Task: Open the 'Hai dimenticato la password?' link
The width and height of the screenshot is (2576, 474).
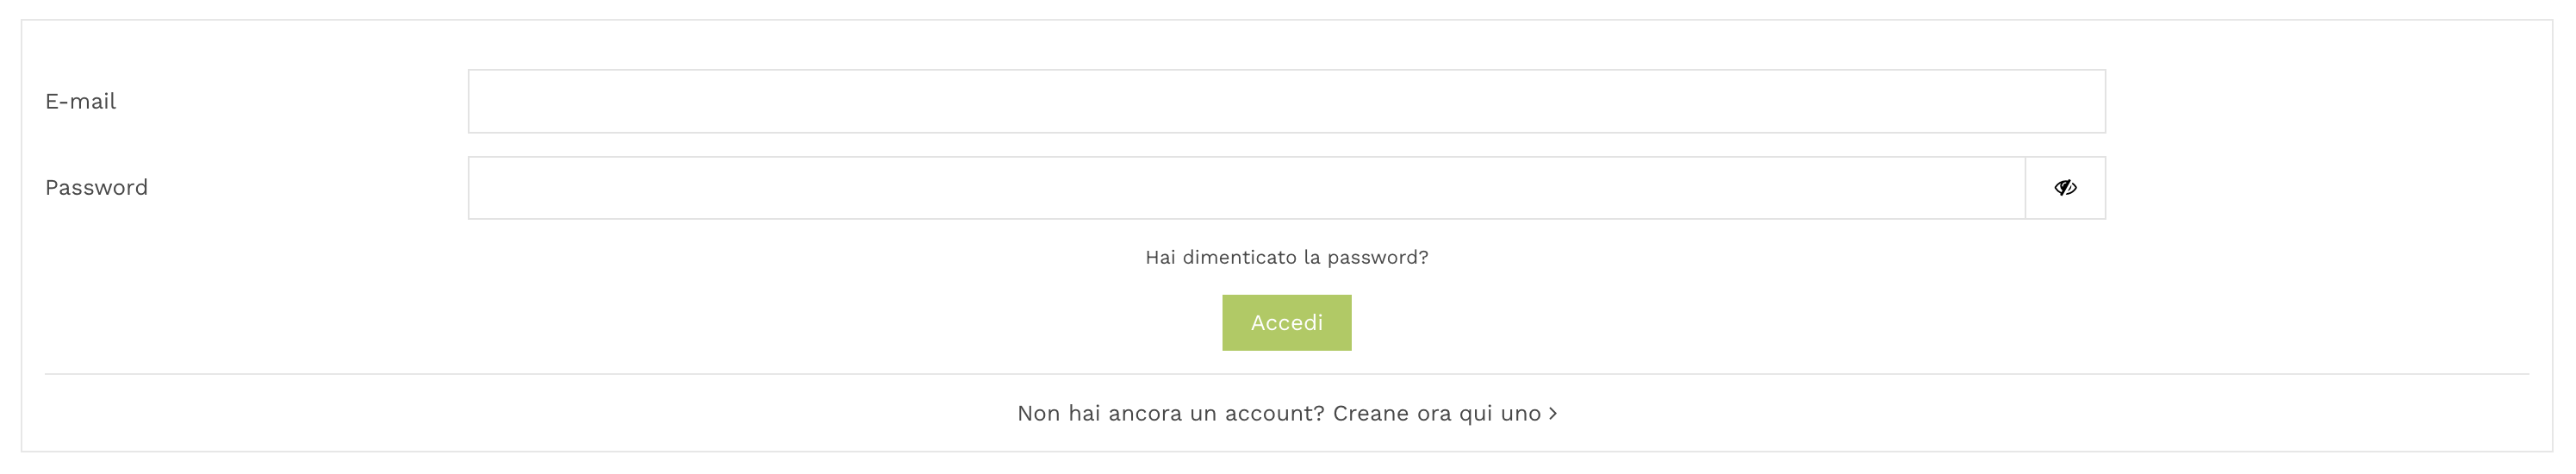Action: 1286,258
